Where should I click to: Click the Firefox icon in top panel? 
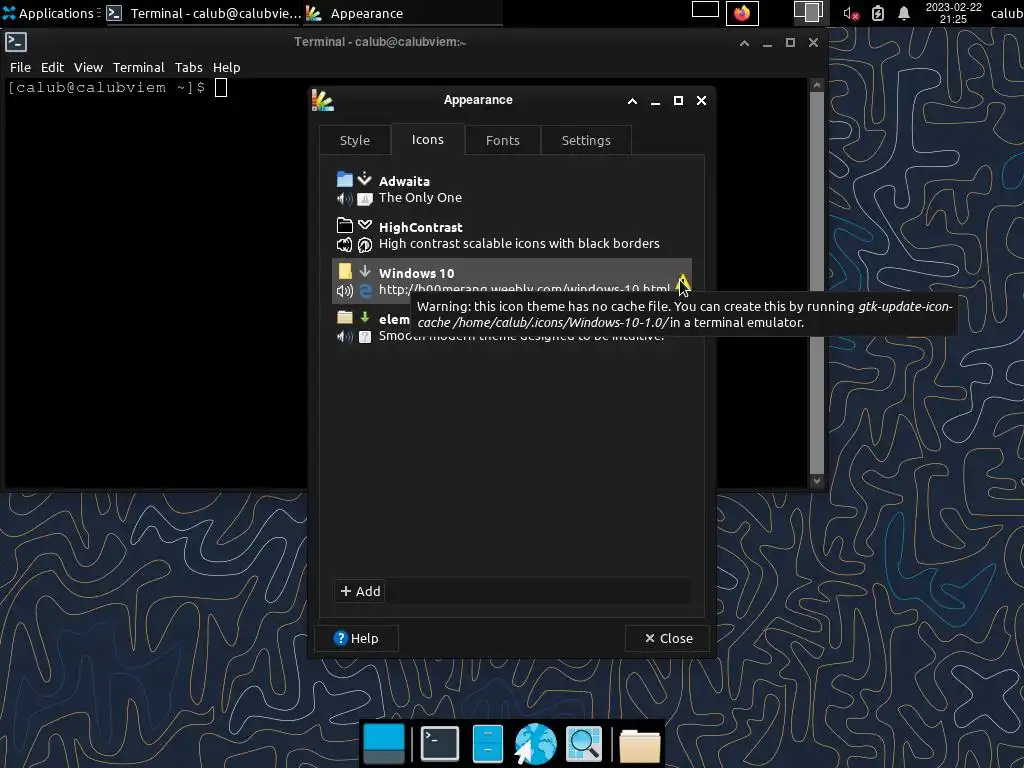[x=742, y=13]
